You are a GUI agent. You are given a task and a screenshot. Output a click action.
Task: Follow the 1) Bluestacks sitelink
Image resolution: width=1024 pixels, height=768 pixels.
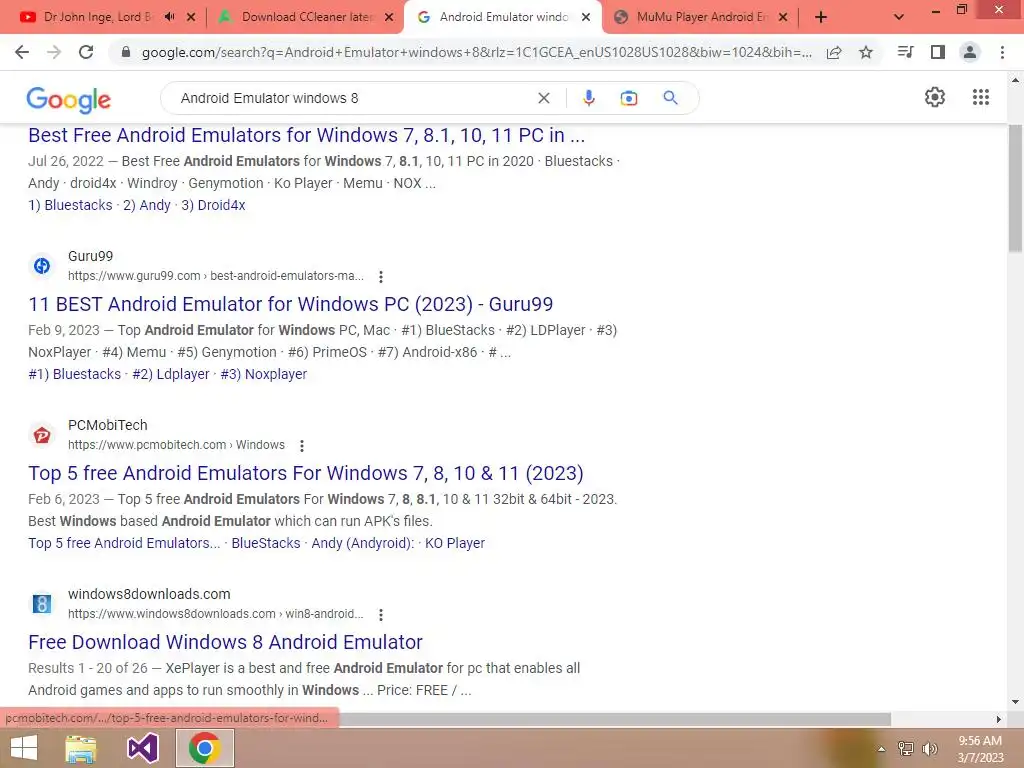(x=70, y=205)
